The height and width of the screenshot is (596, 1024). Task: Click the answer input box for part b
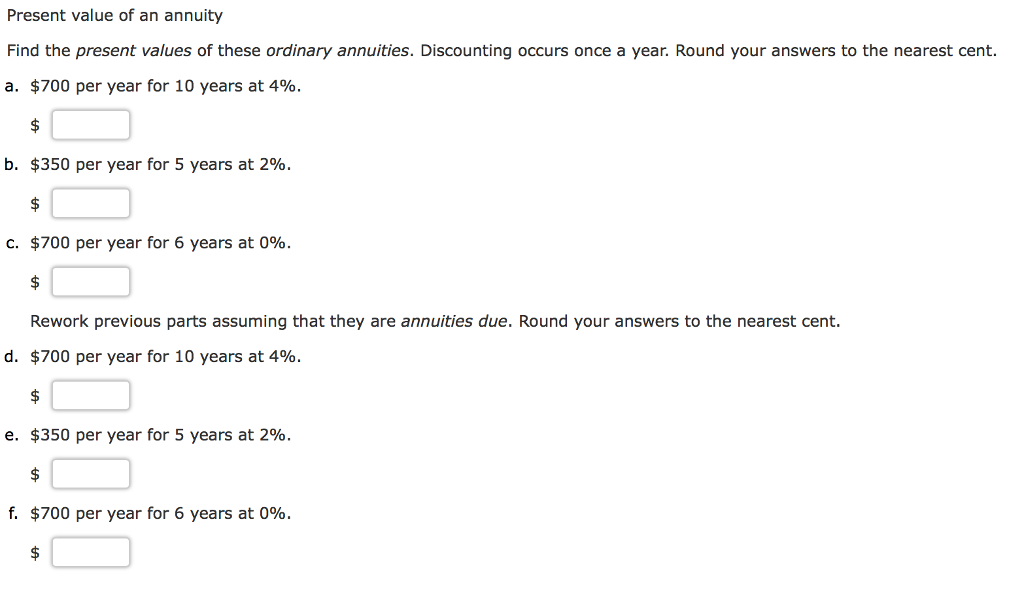[x=90, y=203]
